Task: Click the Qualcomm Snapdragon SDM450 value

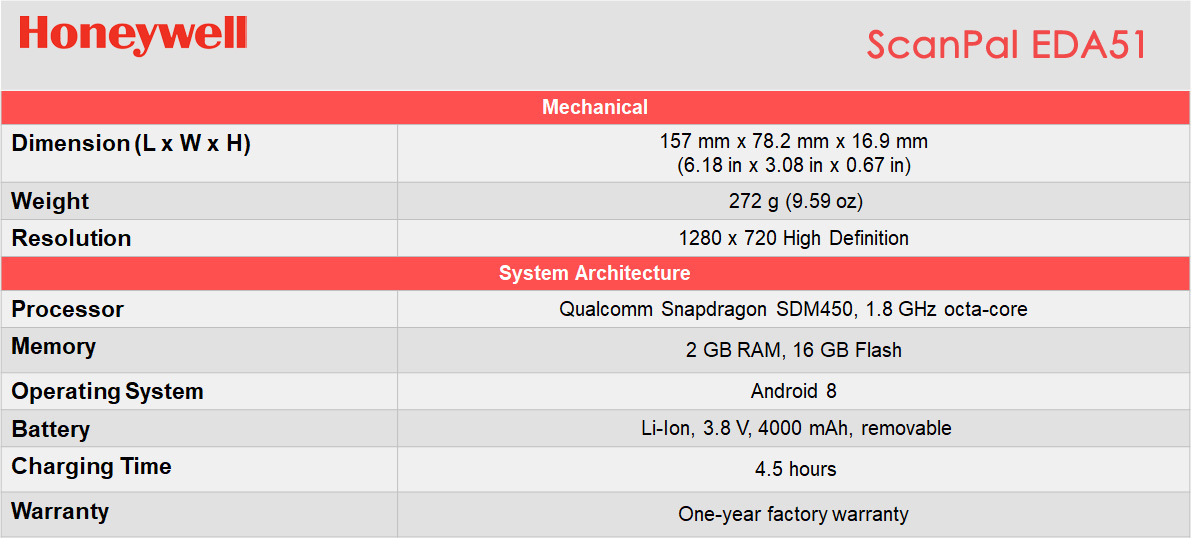Action: (794, 309)
